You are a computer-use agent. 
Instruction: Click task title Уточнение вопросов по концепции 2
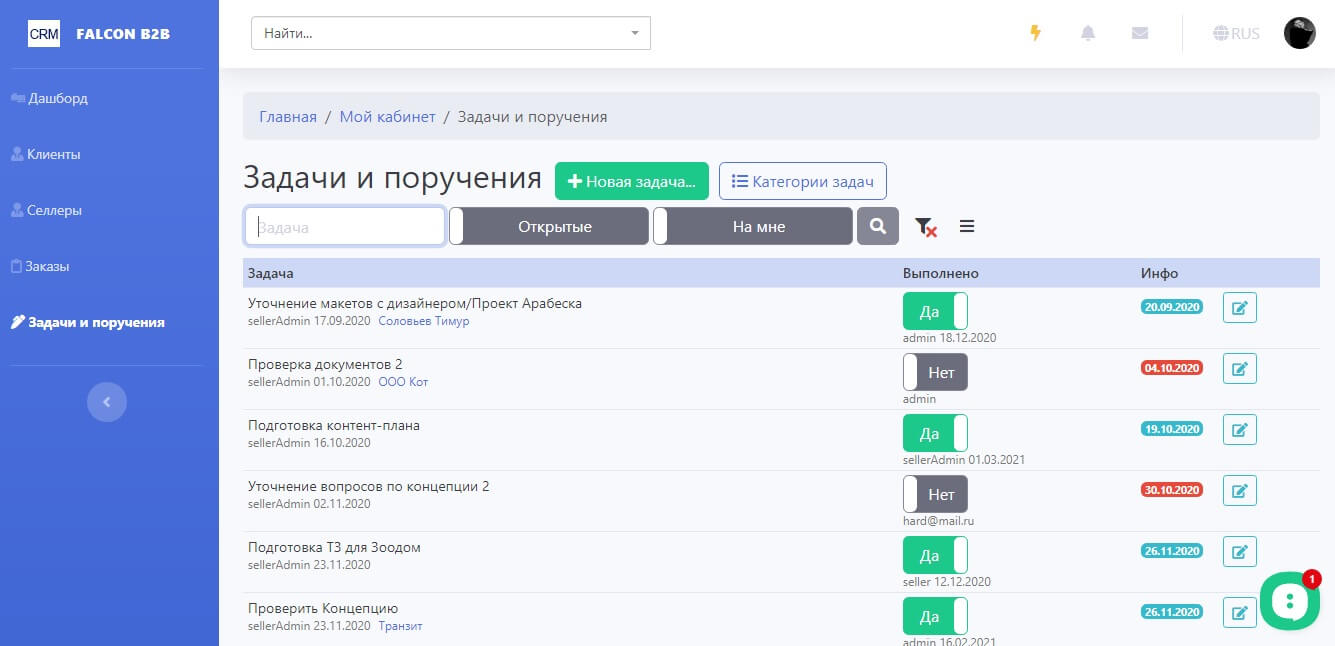tap(369, 486)
